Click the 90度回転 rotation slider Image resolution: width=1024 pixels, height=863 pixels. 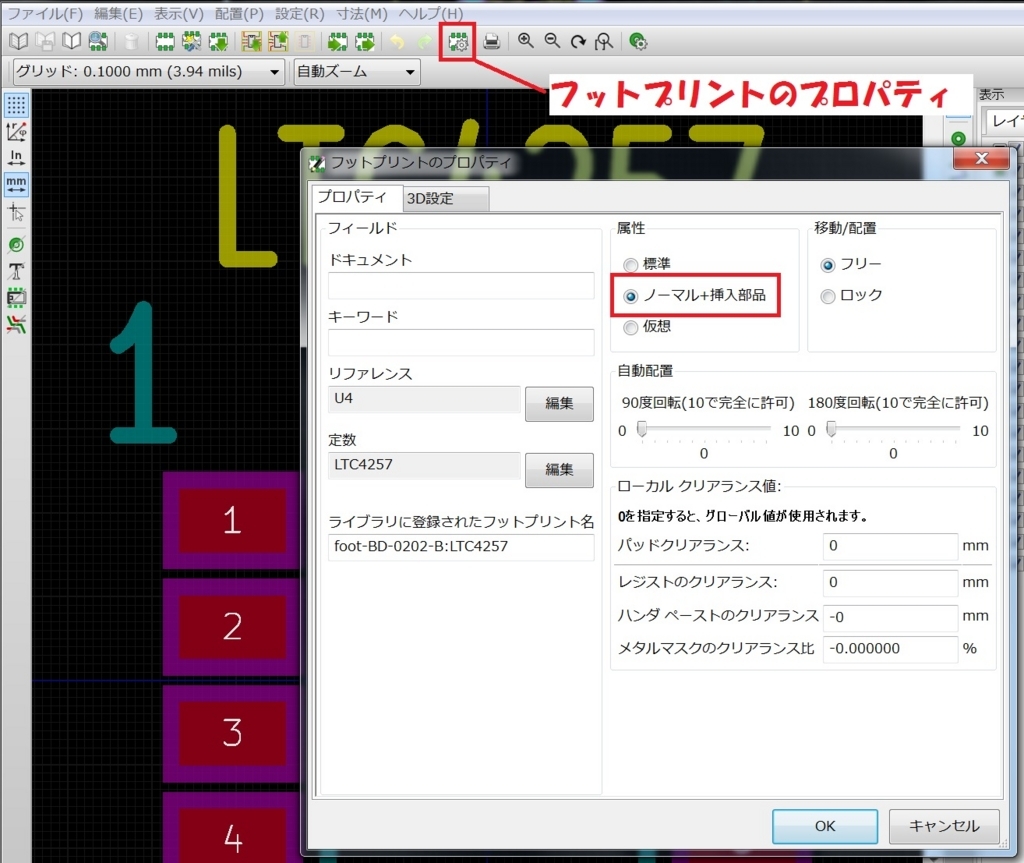coord(706,430)
